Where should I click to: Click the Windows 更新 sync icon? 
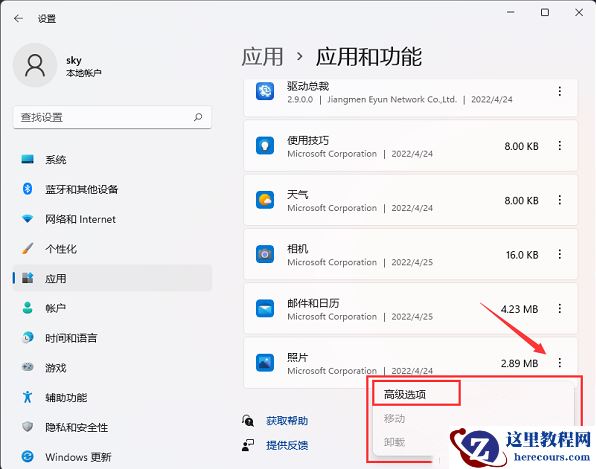27,456
